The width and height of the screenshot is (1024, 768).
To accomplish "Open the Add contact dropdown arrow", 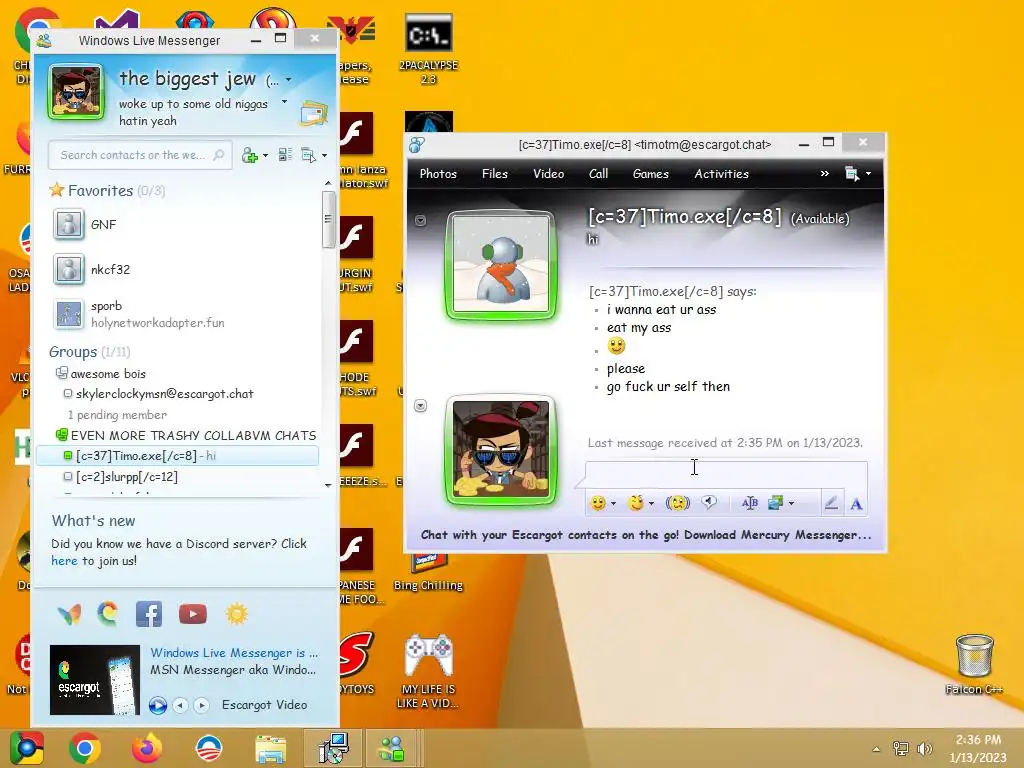I will coord(265,155).
